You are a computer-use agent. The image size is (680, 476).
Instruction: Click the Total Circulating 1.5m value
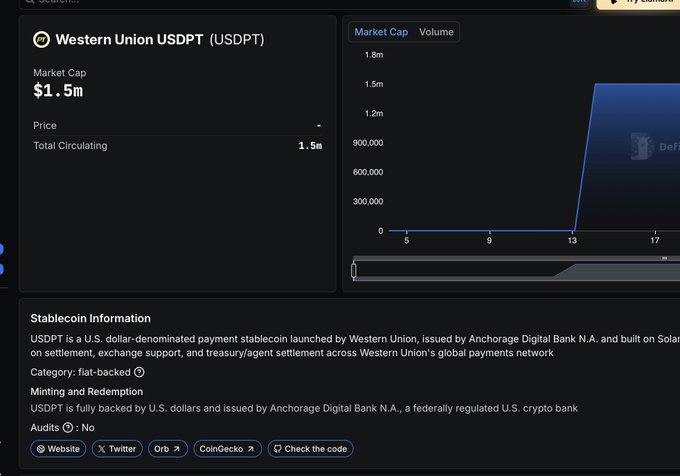pyautogui.click(x=310, y=146)
